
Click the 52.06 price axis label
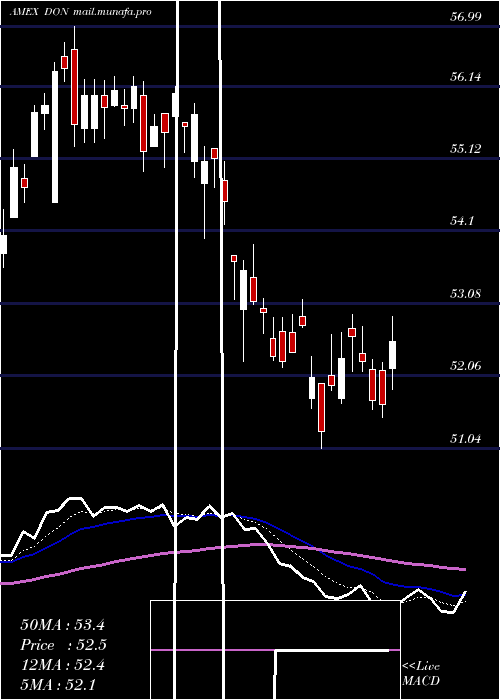(466, 366)
